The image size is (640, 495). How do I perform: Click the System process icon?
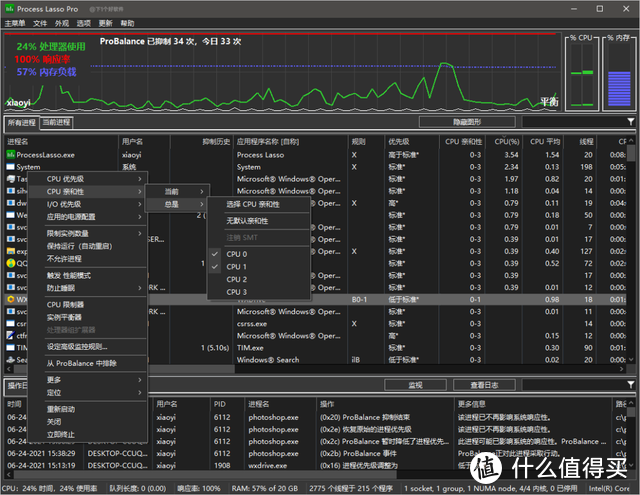11,167
